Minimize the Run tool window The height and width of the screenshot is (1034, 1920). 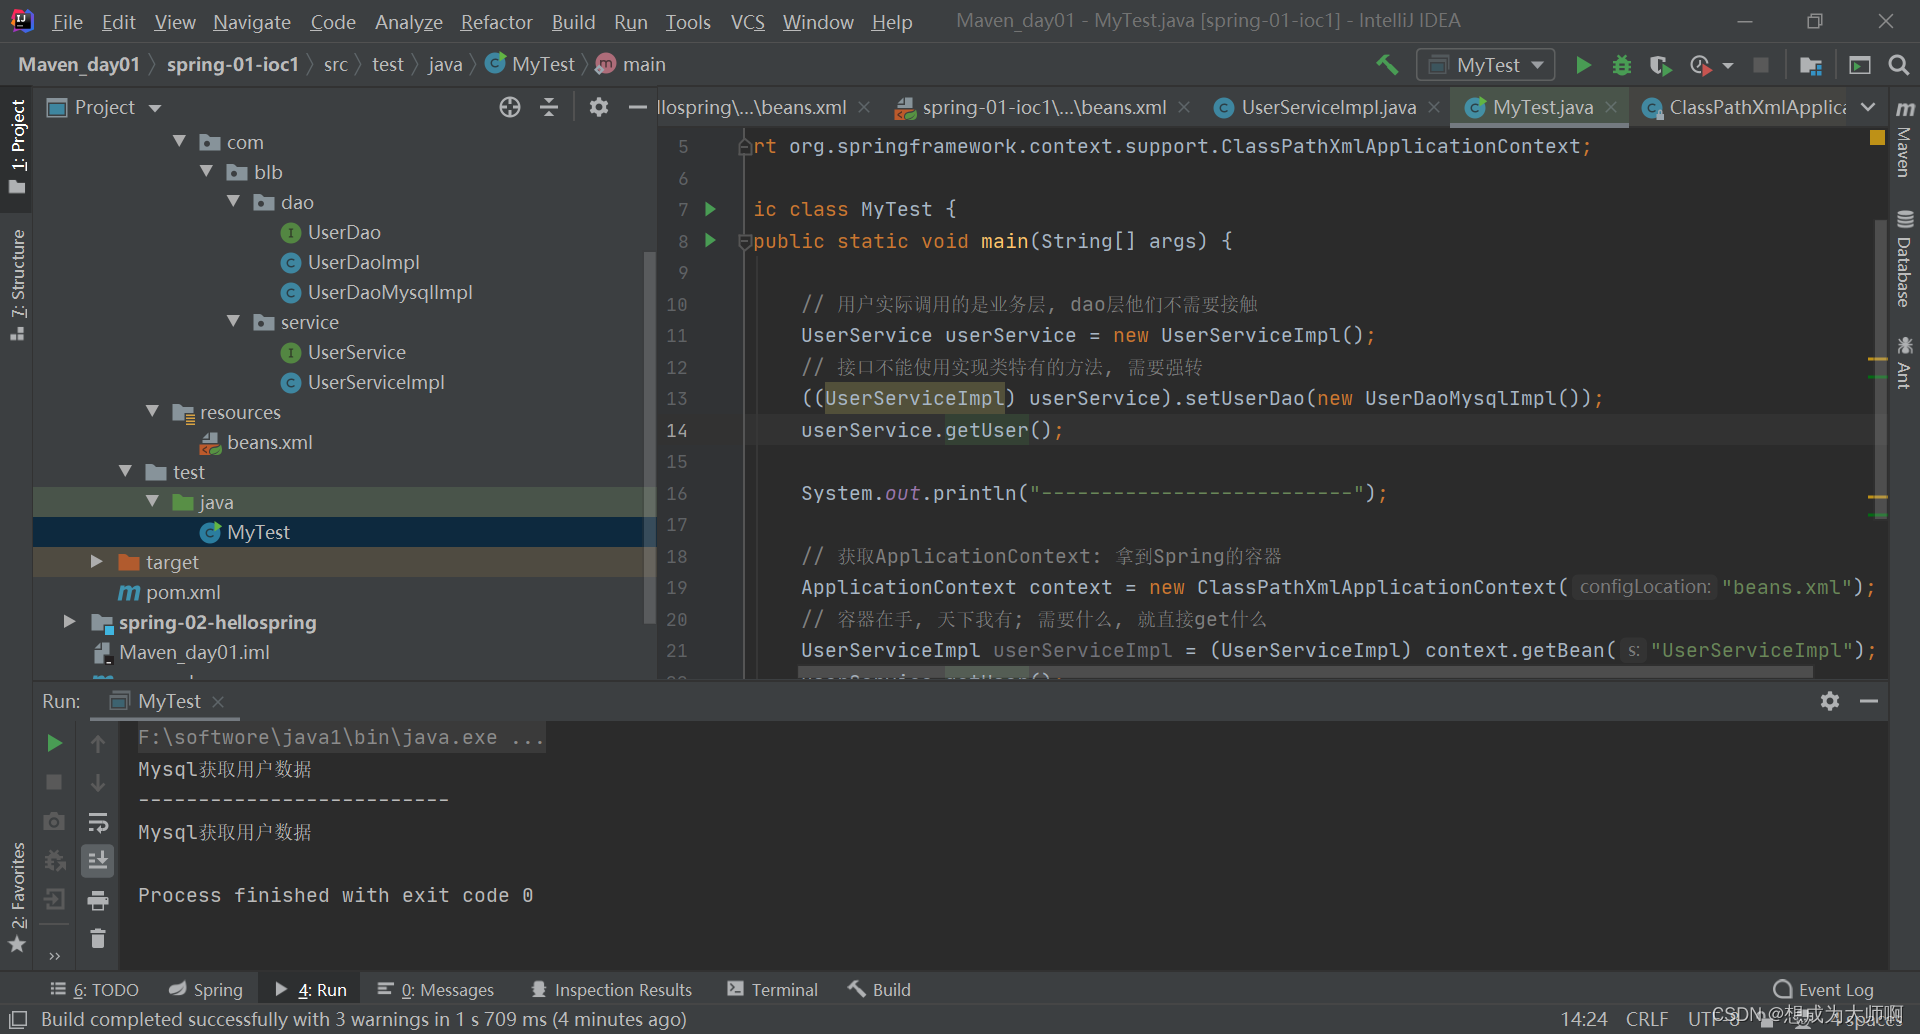tap(1869, 701)
